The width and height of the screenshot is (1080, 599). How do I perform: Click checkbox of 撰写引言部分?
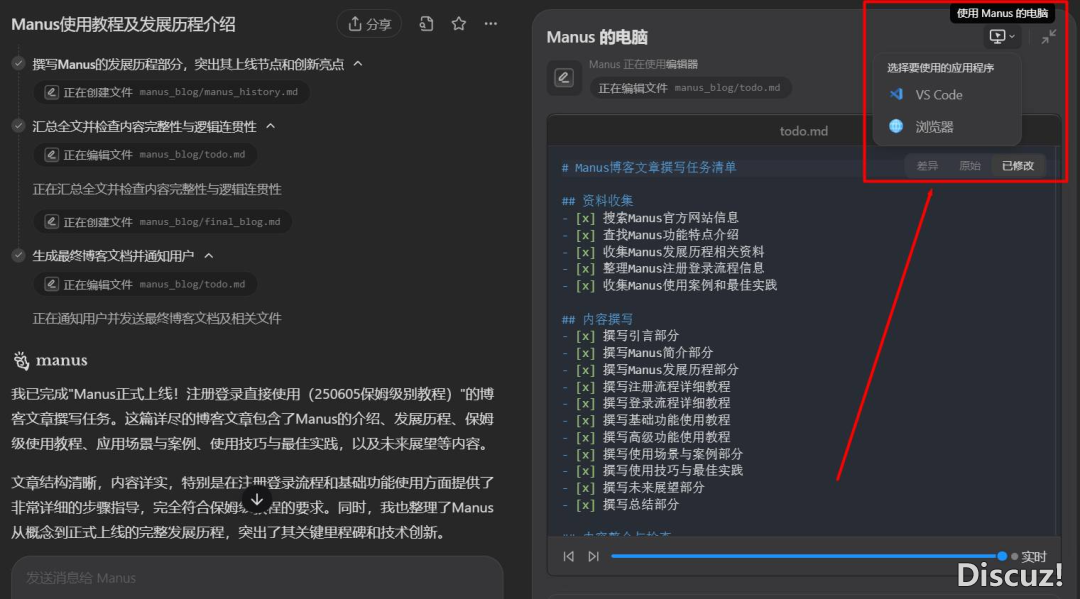coord(585,336)
